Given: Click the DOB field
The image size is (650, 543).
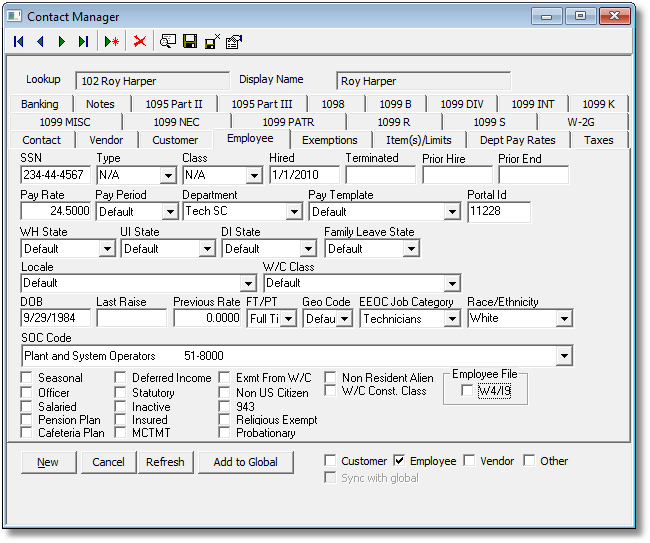Looking at the screenshot, I should (x=55, y=318).
